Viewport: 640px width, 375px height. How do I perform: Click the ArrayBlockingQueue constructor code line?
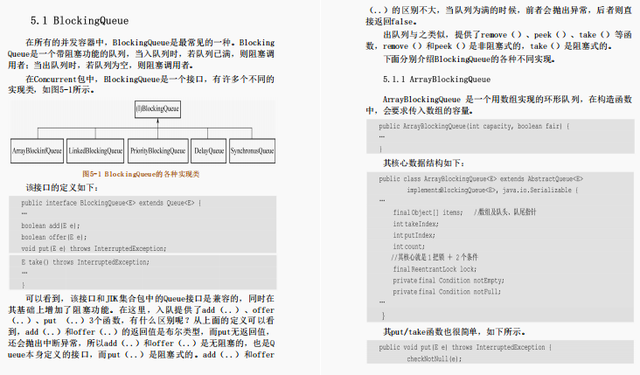[x=474, y=126]
